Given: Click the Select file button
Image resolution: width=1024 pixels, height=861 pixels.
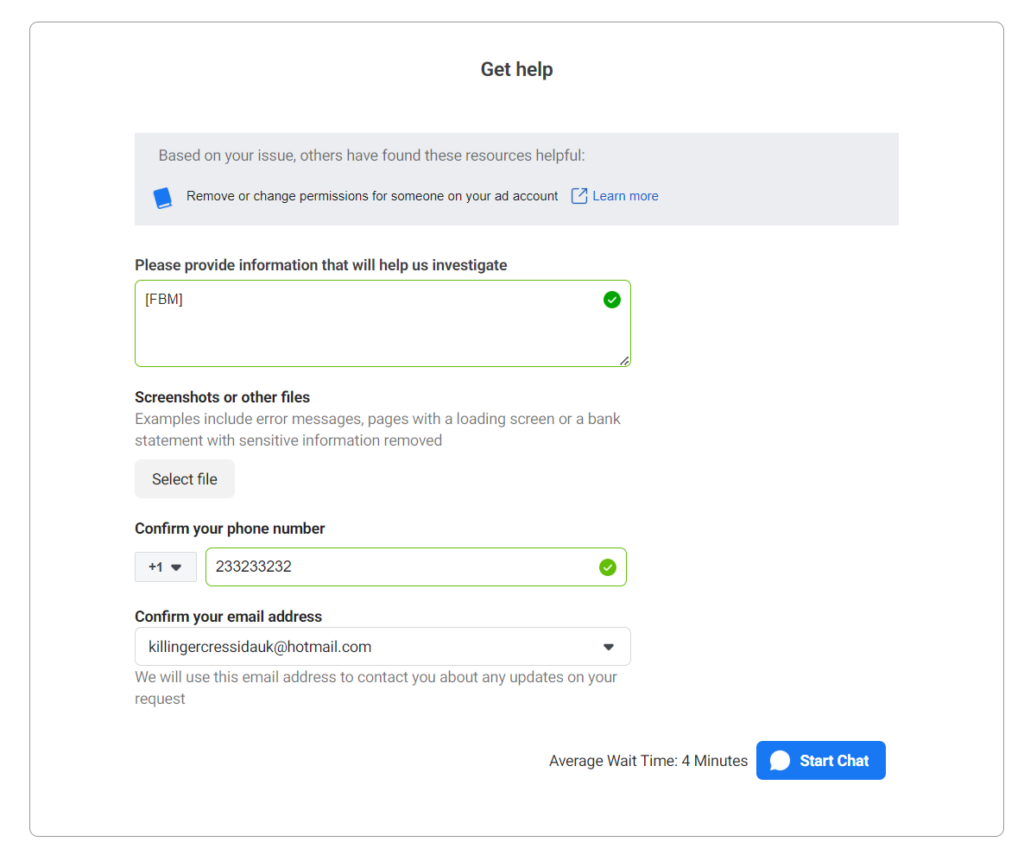Looking at the screenshot, I should (x=185, y=479).
